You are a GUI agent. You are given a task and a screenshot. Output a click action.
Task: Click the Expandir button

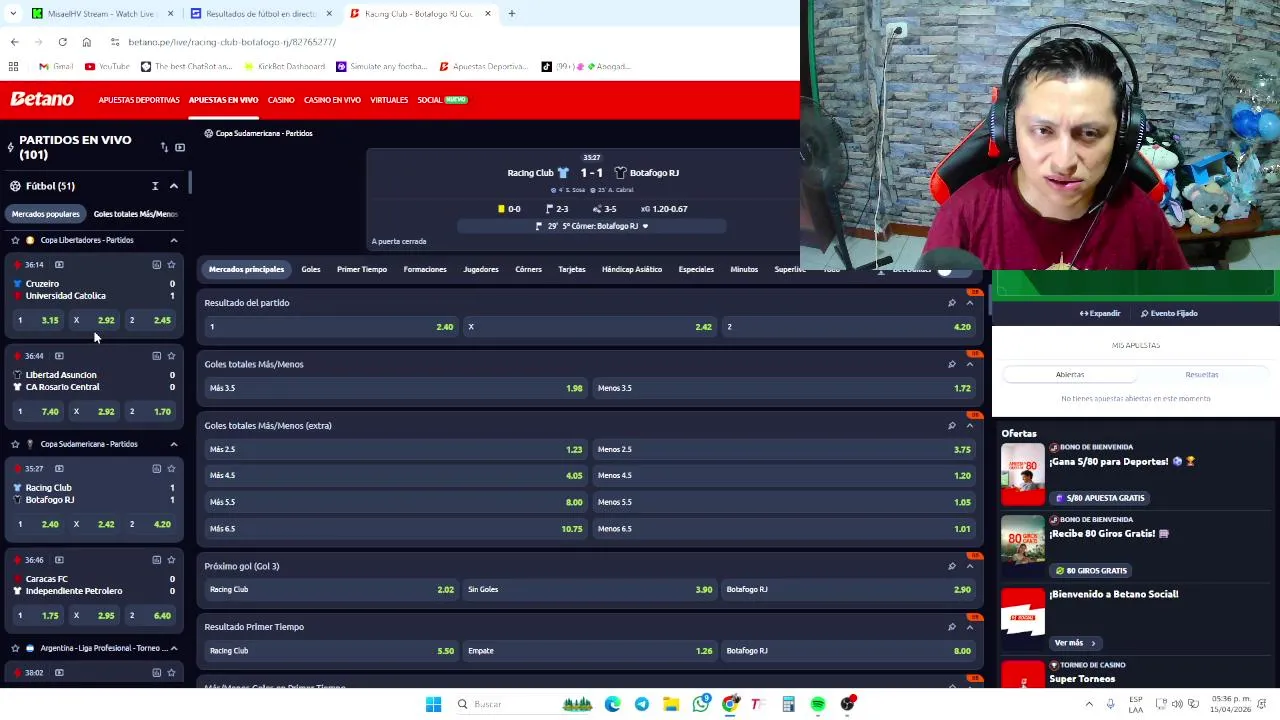1100,313
